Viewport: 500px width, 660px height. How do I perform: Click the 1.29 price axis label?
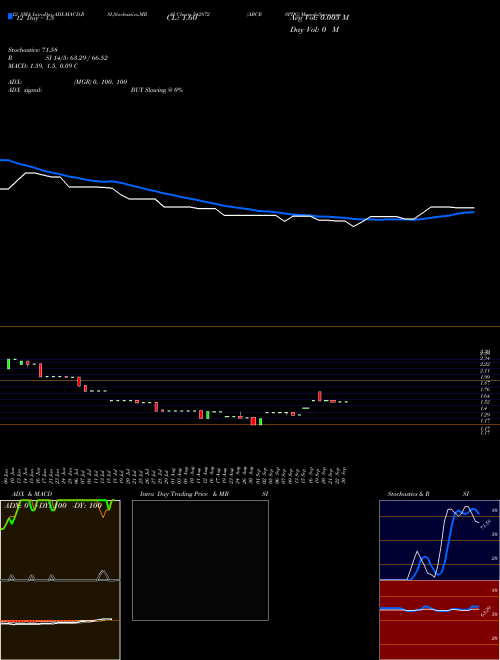click(x=485, y=415)
